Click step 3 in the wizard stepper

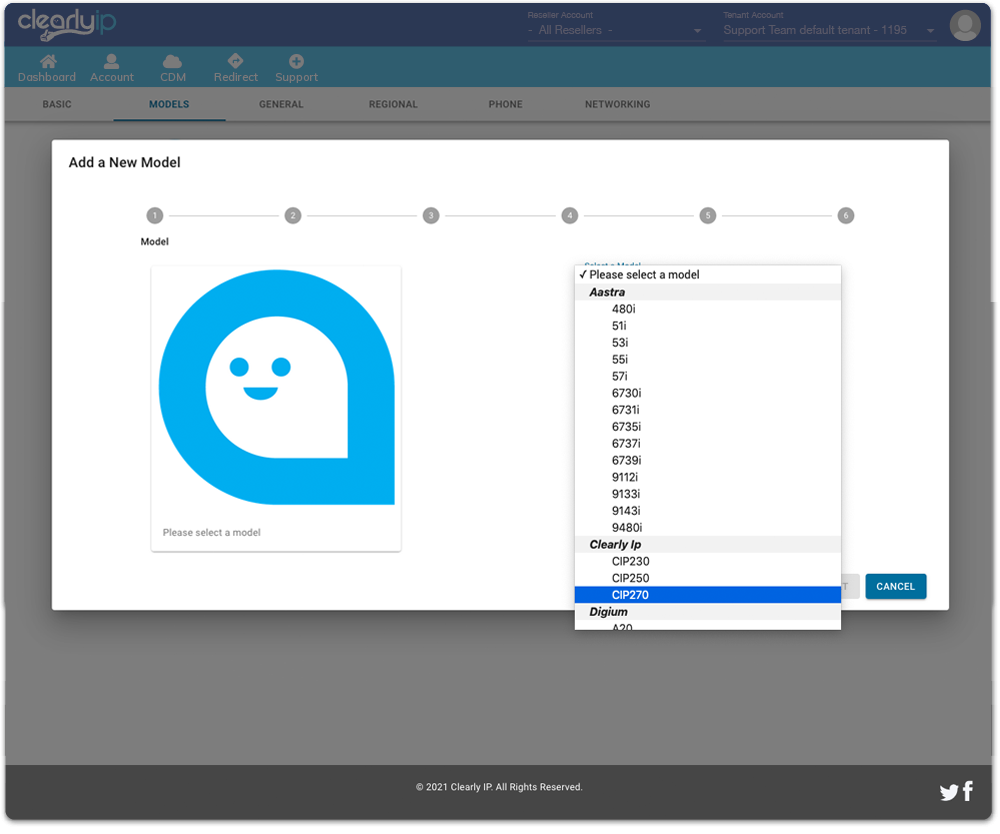click(x=430, y=216)
